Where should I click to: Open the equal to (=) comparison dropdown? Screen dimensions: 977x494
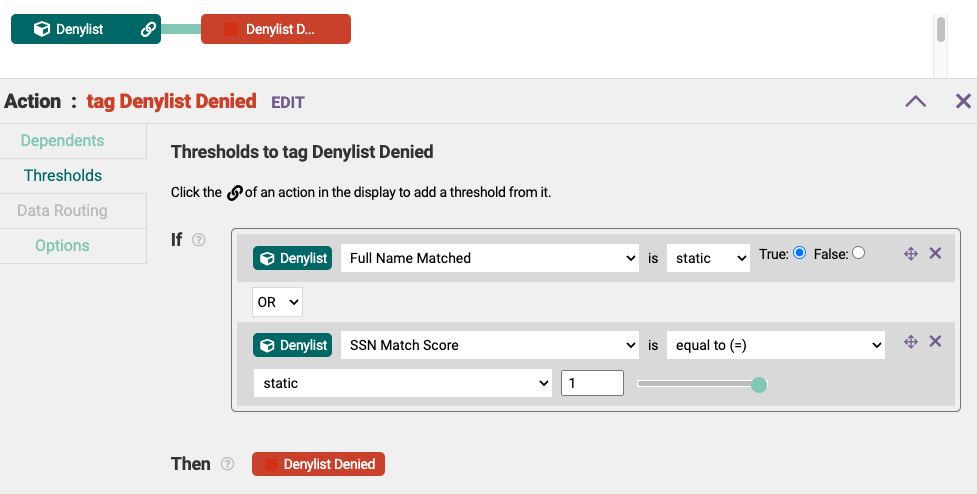[x=776, y=345]
